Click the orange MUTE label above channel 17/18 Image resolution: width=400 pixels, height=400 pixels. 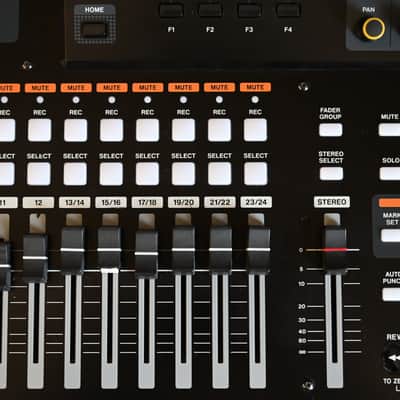coord(148,88)
